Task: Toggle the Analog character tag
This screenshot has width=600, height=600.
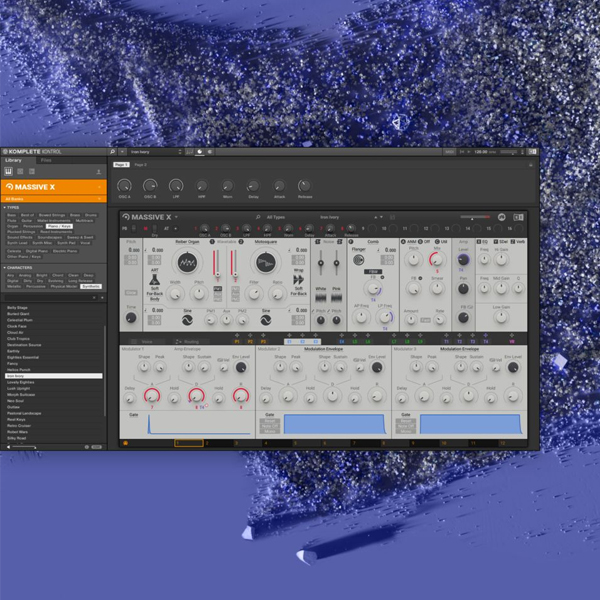Action: [25, 275]
